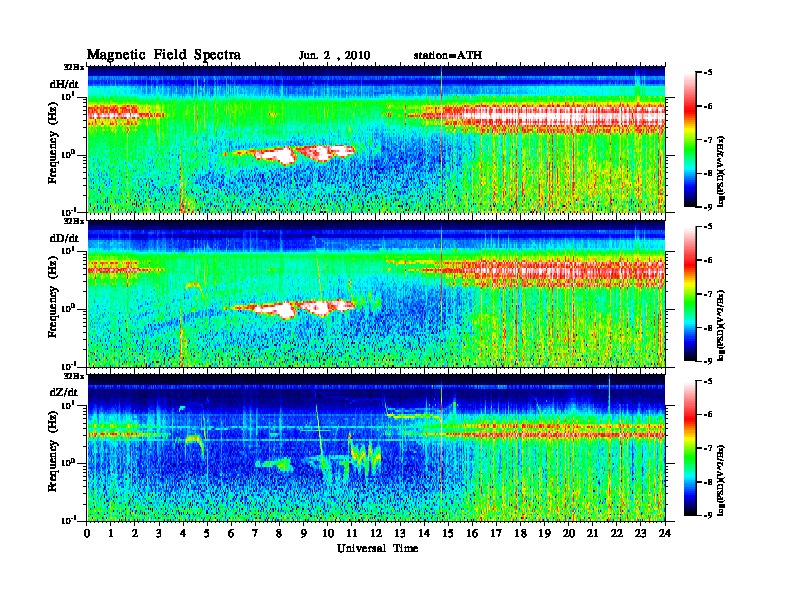Click the dH/dt panel color bar
This screenshot has width=792, height=612.
[x=690, y=140]
